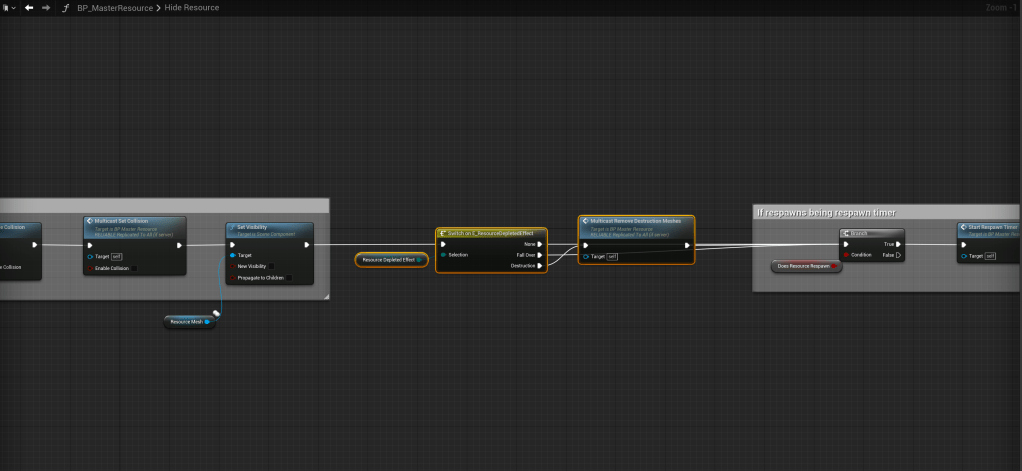
Task: Click the Resource Depleted Effect output pin
Action: [x=420, y=260]
